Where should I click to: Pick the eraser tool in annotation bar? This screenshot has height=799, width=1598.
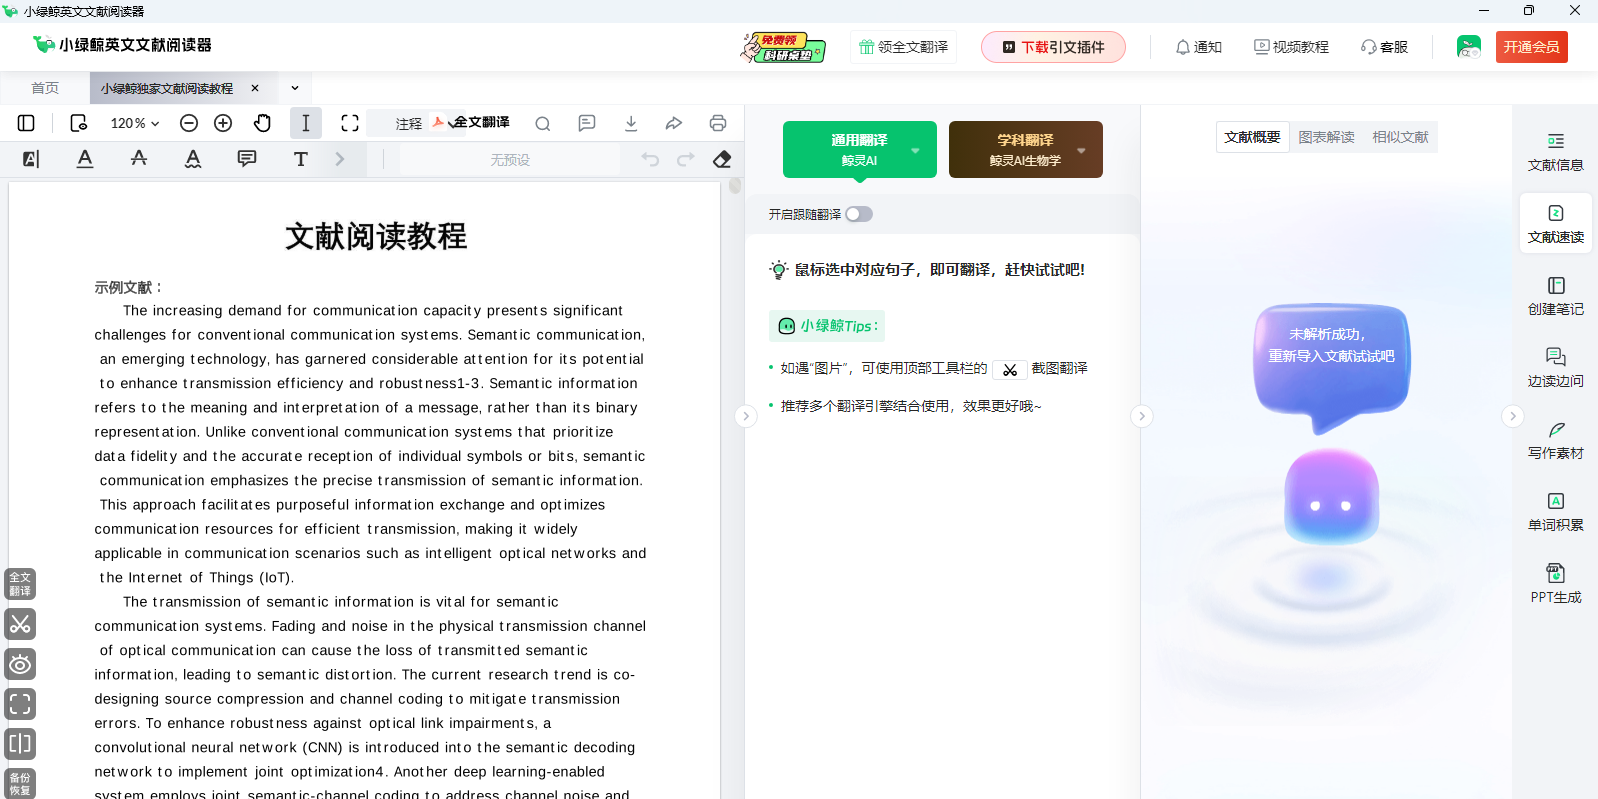click(x=722, y=159)
